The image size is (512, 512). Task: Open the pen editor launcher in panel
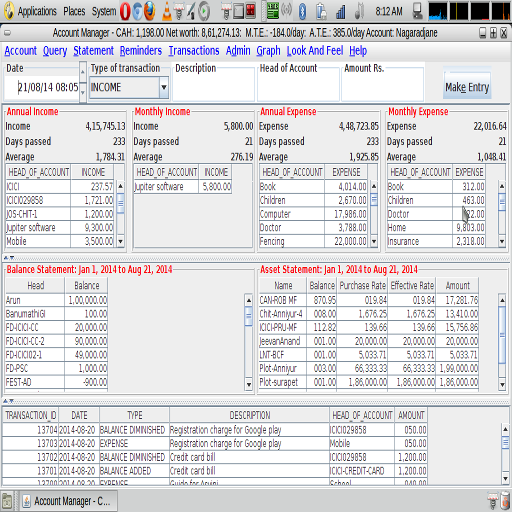tap(191, 11)
